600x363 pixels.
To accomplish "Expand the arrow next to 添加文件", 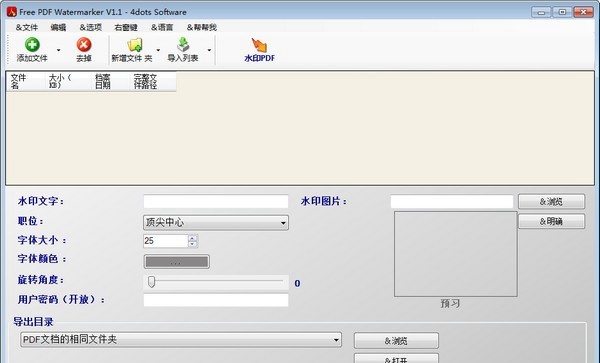I will (x=59, y=50).
